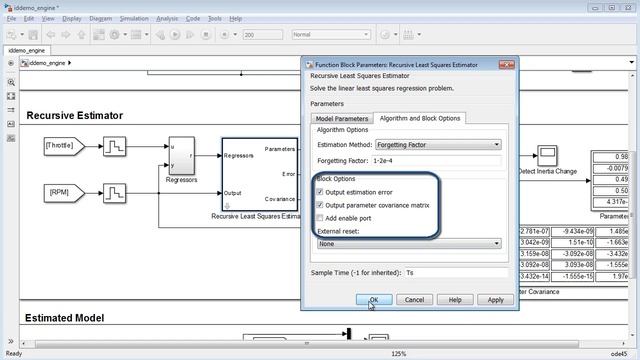
Task: Click Apply in the block parameters dialog
Action: 495,300
